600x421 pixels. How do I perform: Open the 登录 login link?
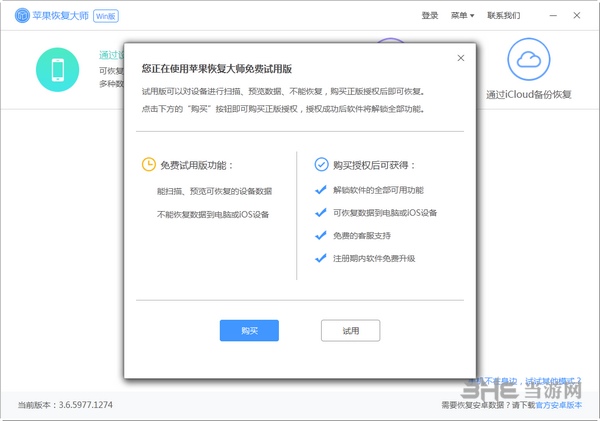[x=430, y=16]
